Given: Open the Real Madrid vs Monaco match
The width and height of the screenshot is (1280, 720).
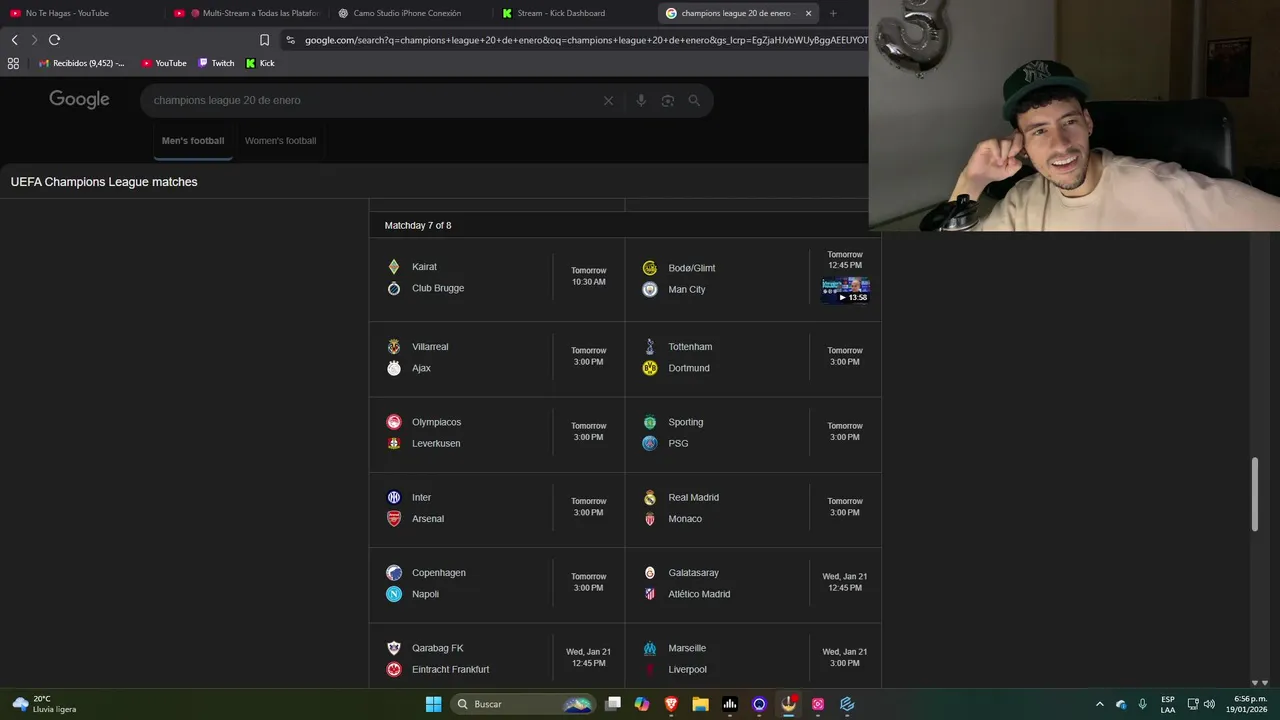Looking at the screenshot, I should coord(753,508).
